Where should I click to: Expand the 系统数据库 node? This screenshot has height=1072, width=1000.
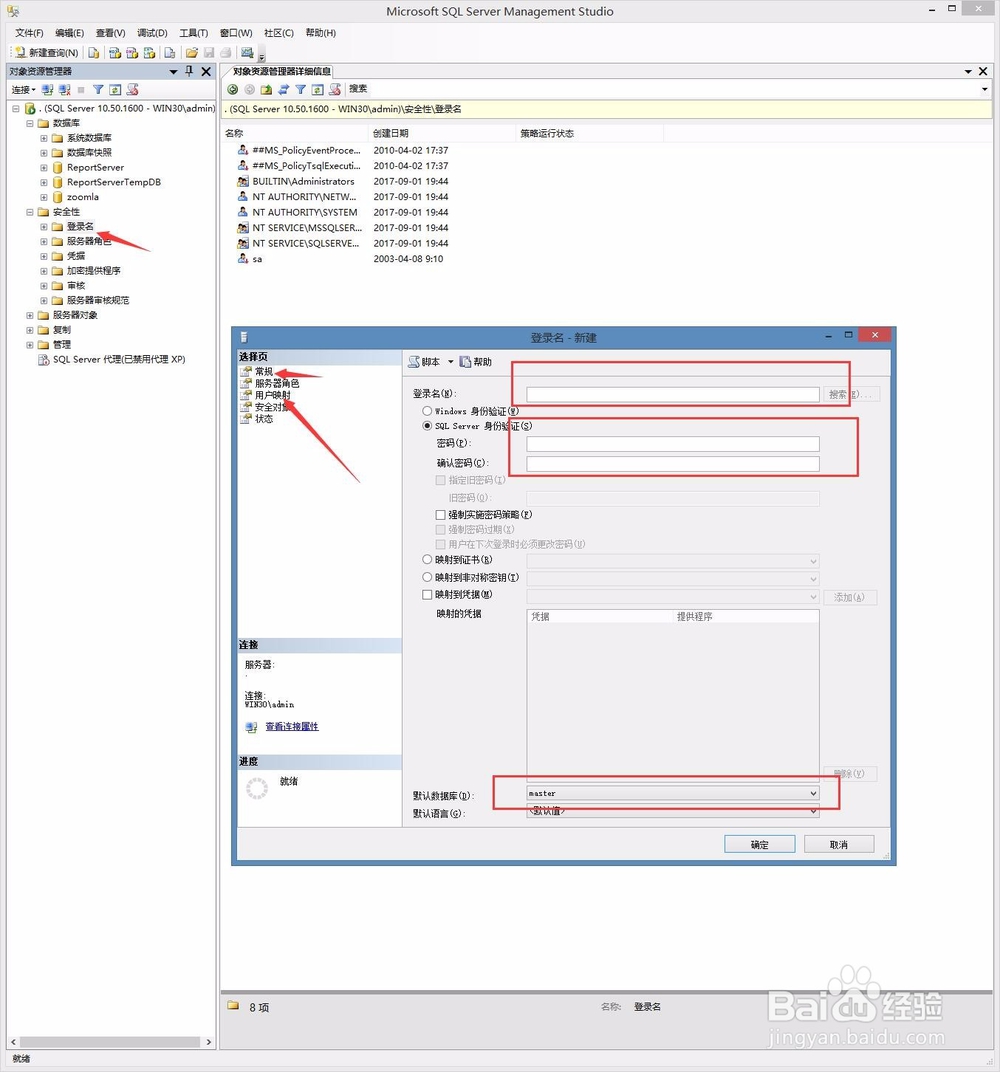(44, 138)
